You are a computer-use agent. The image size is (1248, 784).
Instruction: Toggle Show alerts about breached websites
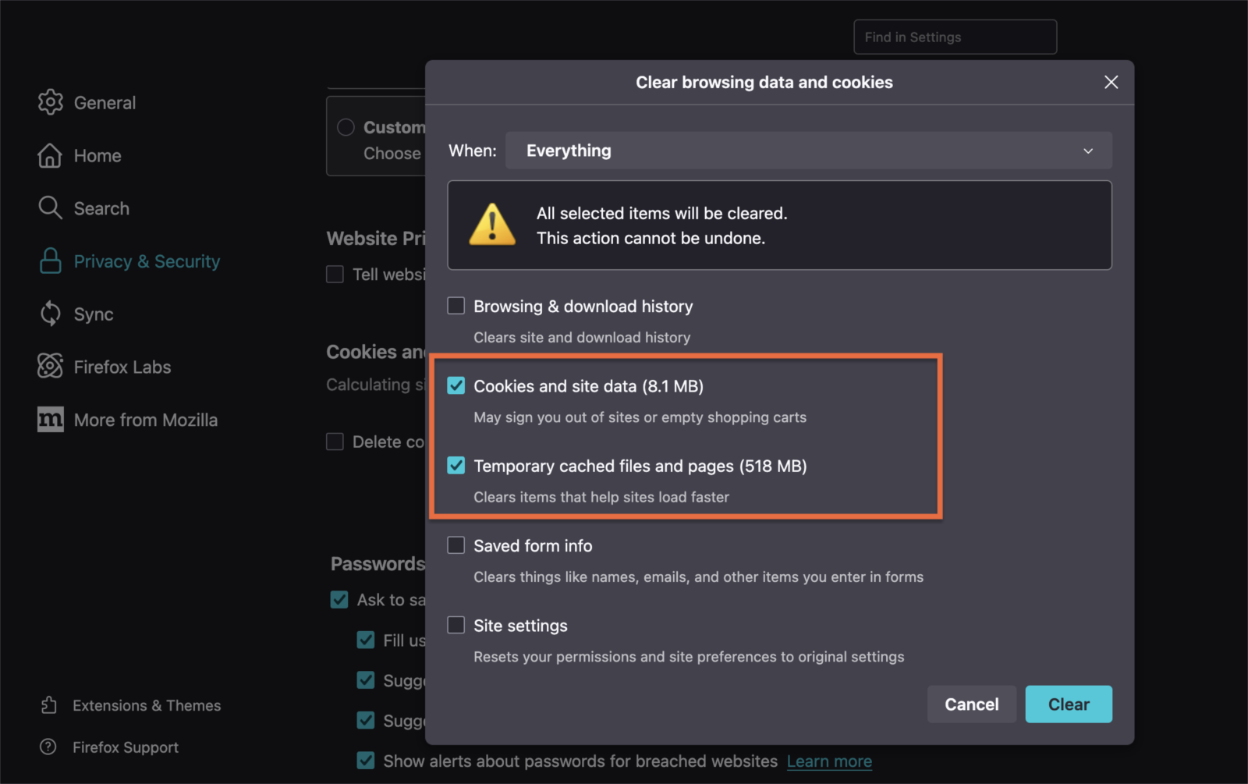tap(365, 761)
